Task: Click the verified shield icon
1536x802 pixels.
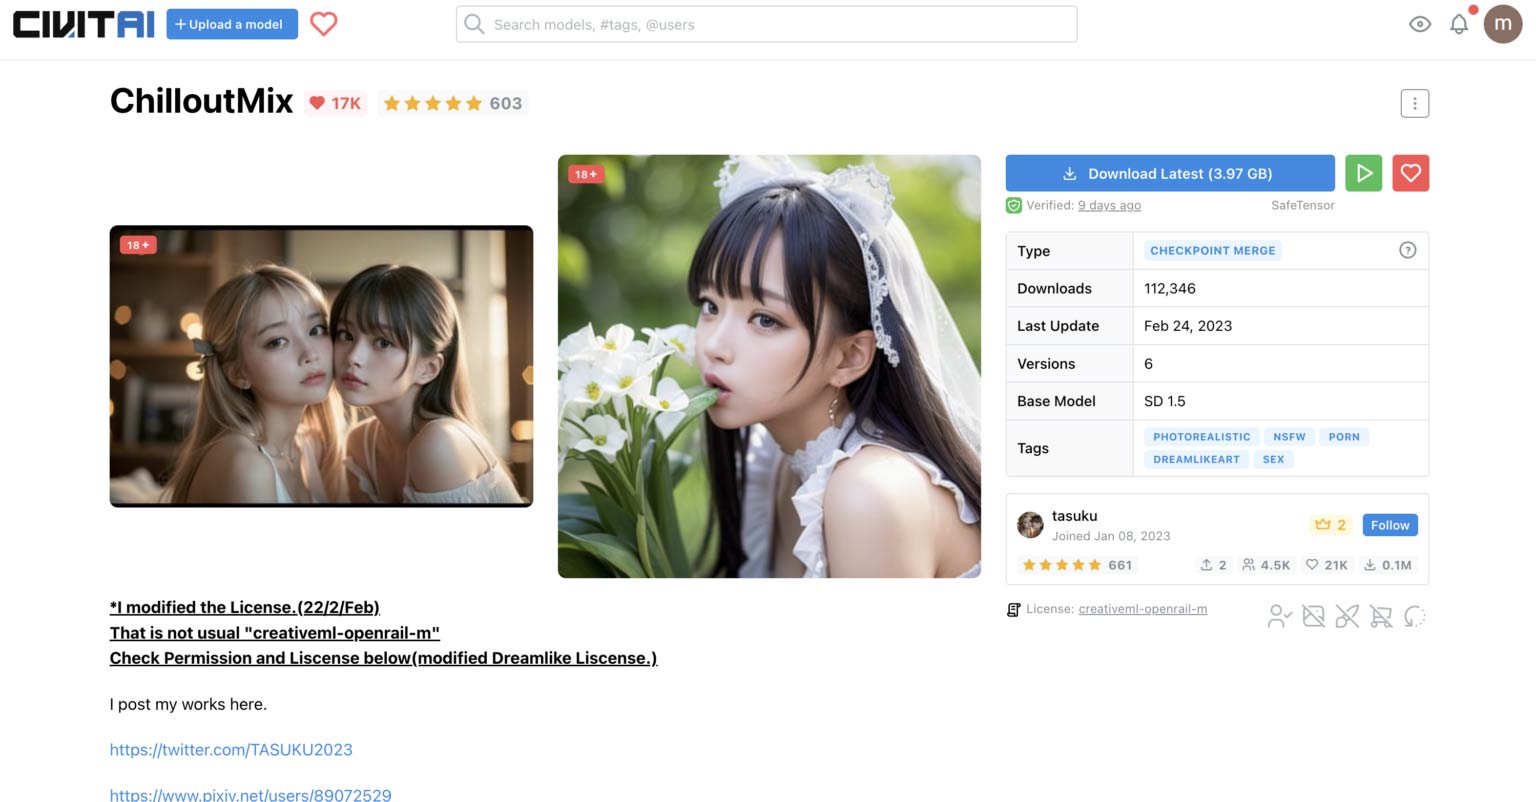Action: [x=1013, y=205]
